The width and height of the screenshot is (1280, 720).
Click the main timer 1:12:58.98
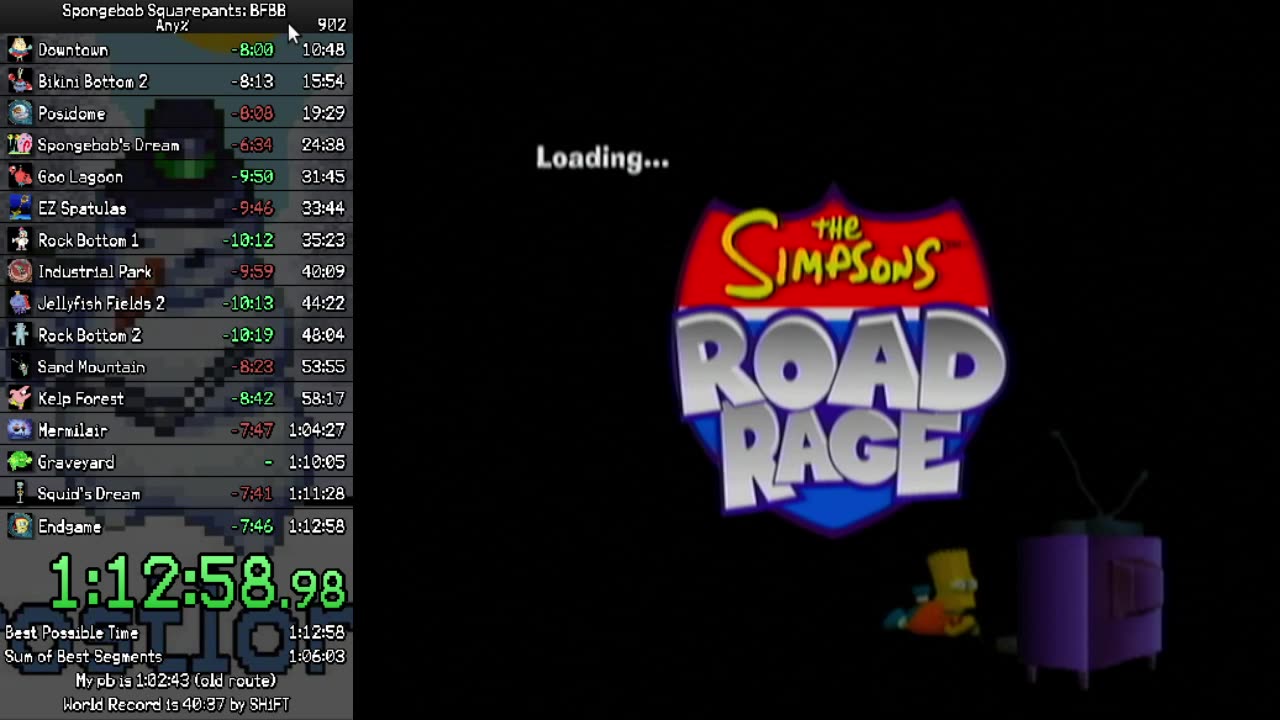pos(197,583)
